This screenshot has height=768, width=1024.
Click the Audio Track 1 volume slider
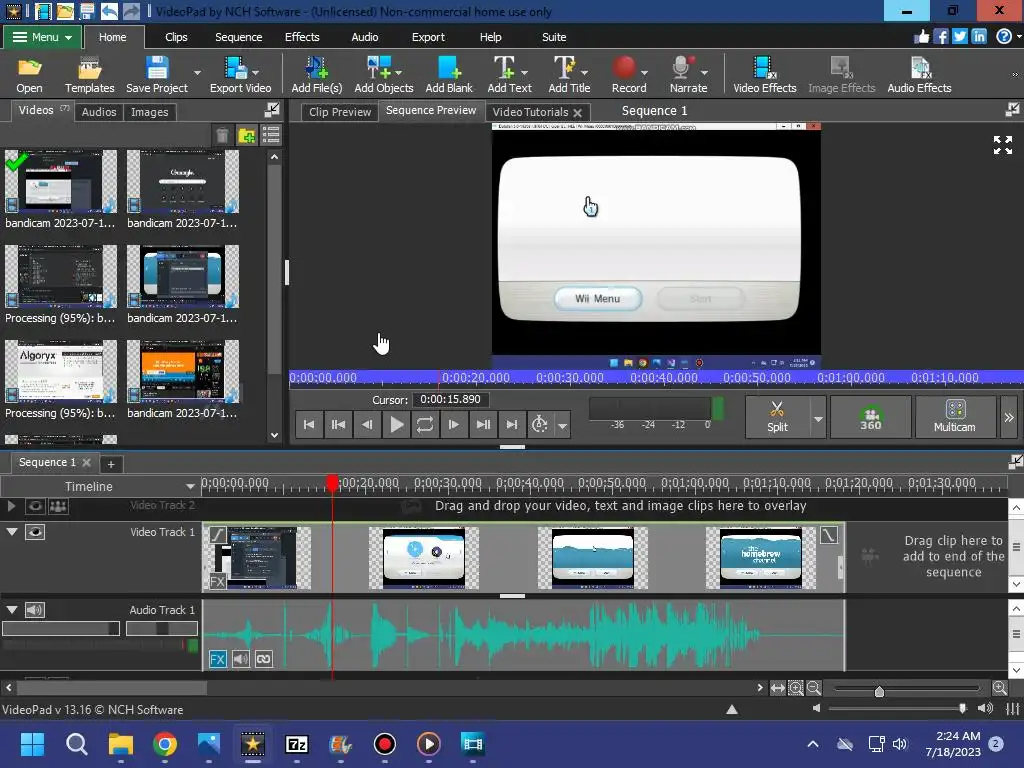[61, 628]
